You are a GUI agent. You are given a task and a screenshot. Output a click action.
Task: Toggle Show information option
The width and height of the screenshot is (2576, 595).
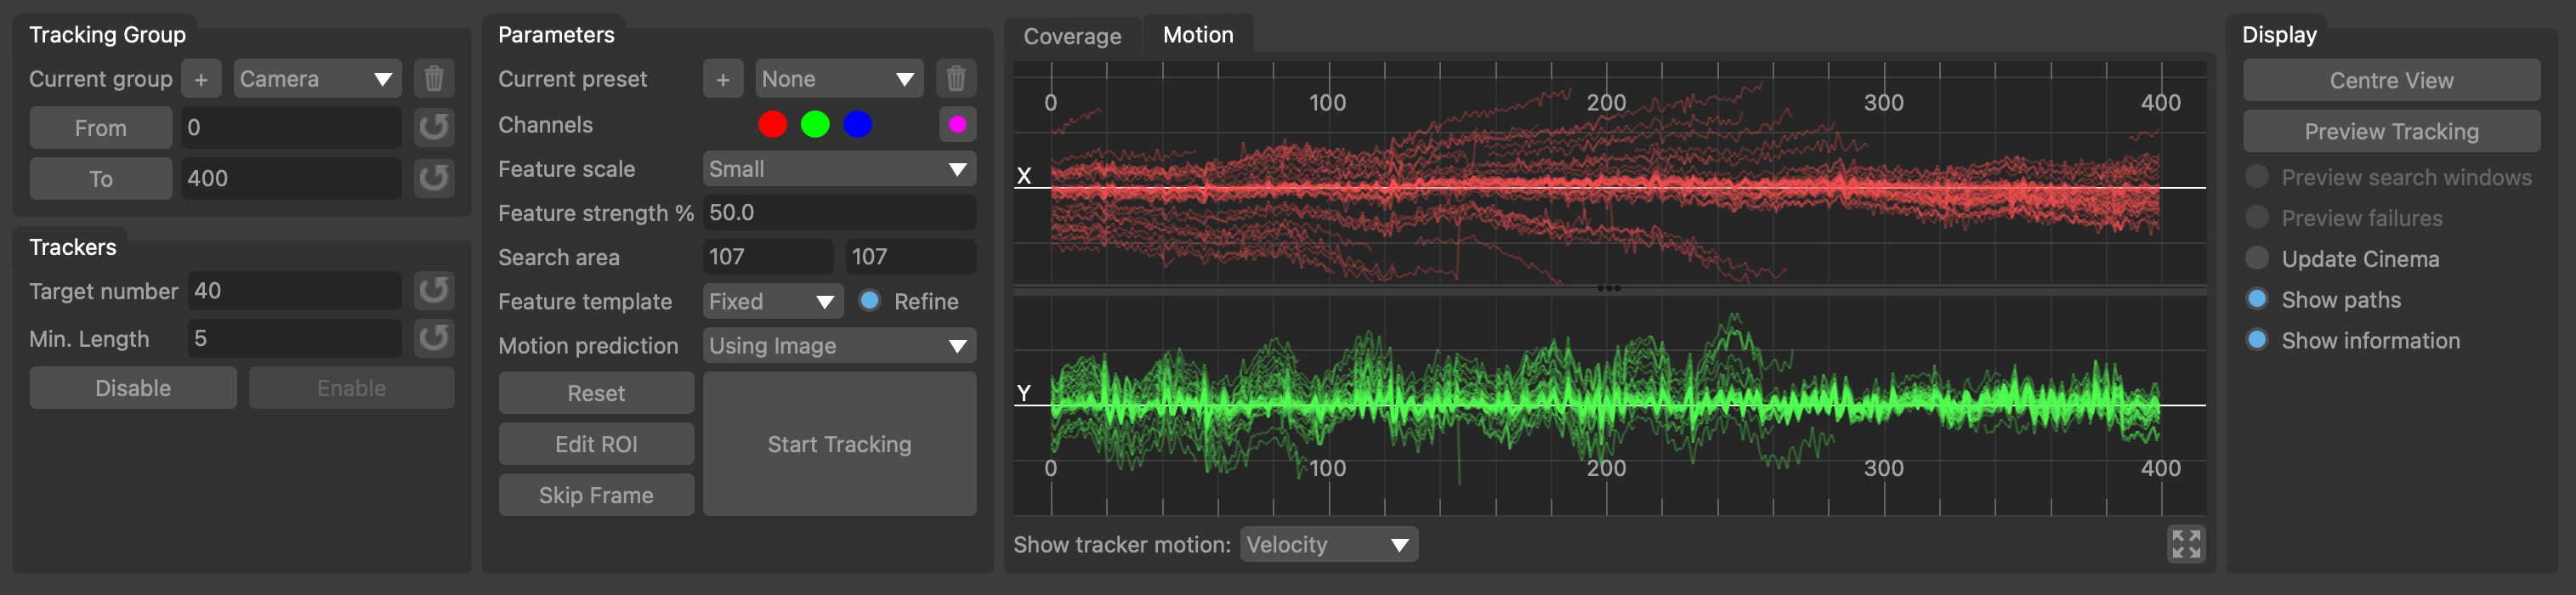pyautogui.click(x=2257, y=341)
